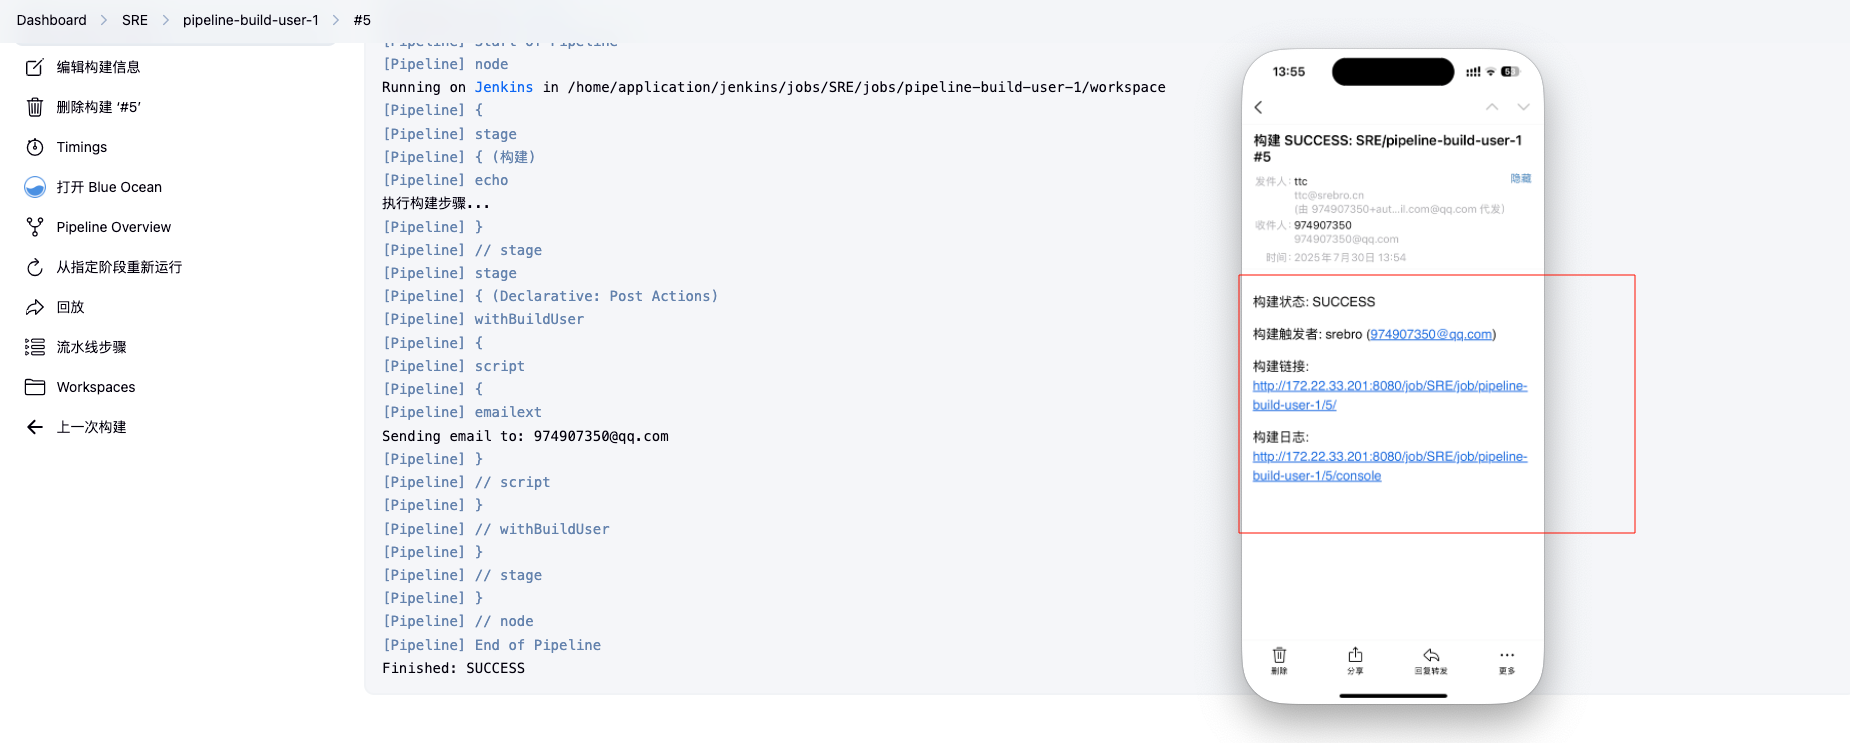Tap the more (更多) dots in the email toolbar

point(1507,656)
